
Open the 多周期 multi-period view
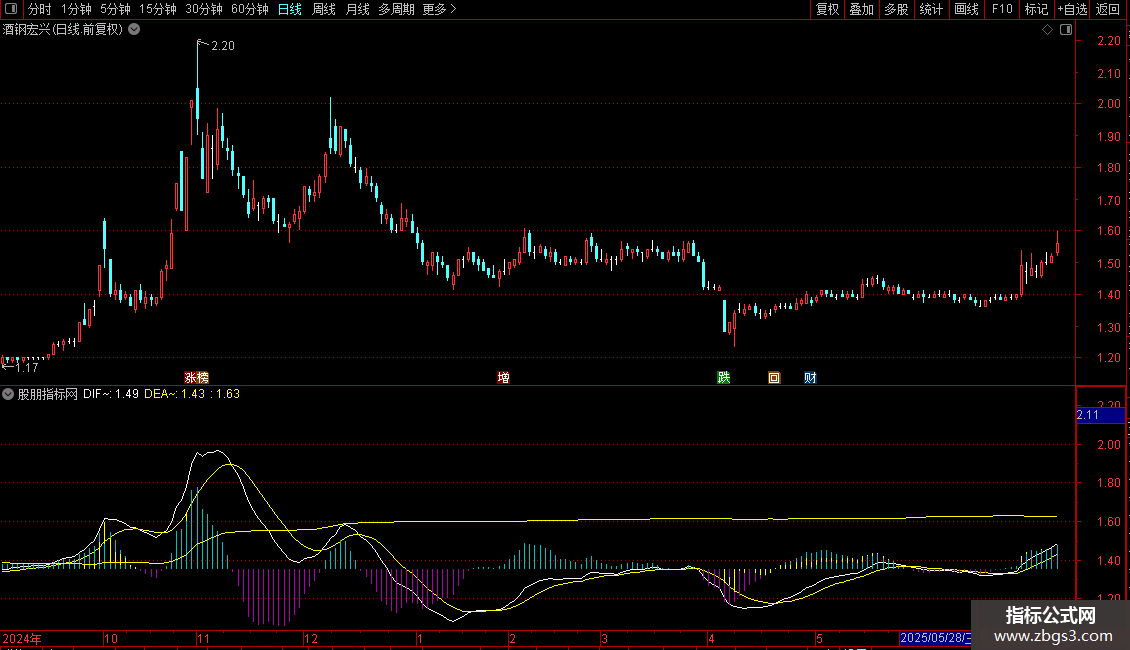(x=396, y=9)
